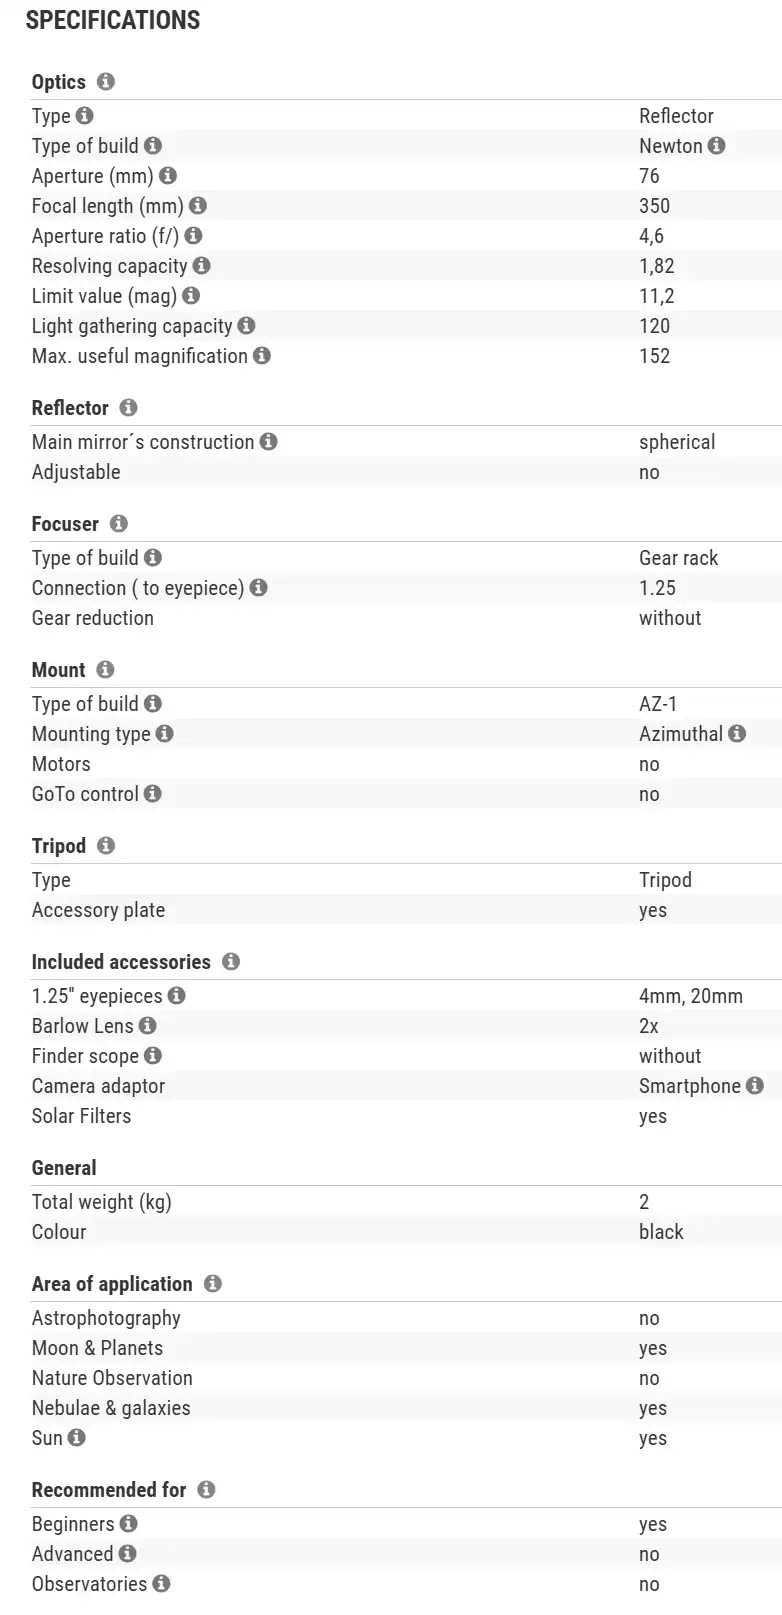
Task: Open info for Included accessories heading
Action: click(231, 962)
